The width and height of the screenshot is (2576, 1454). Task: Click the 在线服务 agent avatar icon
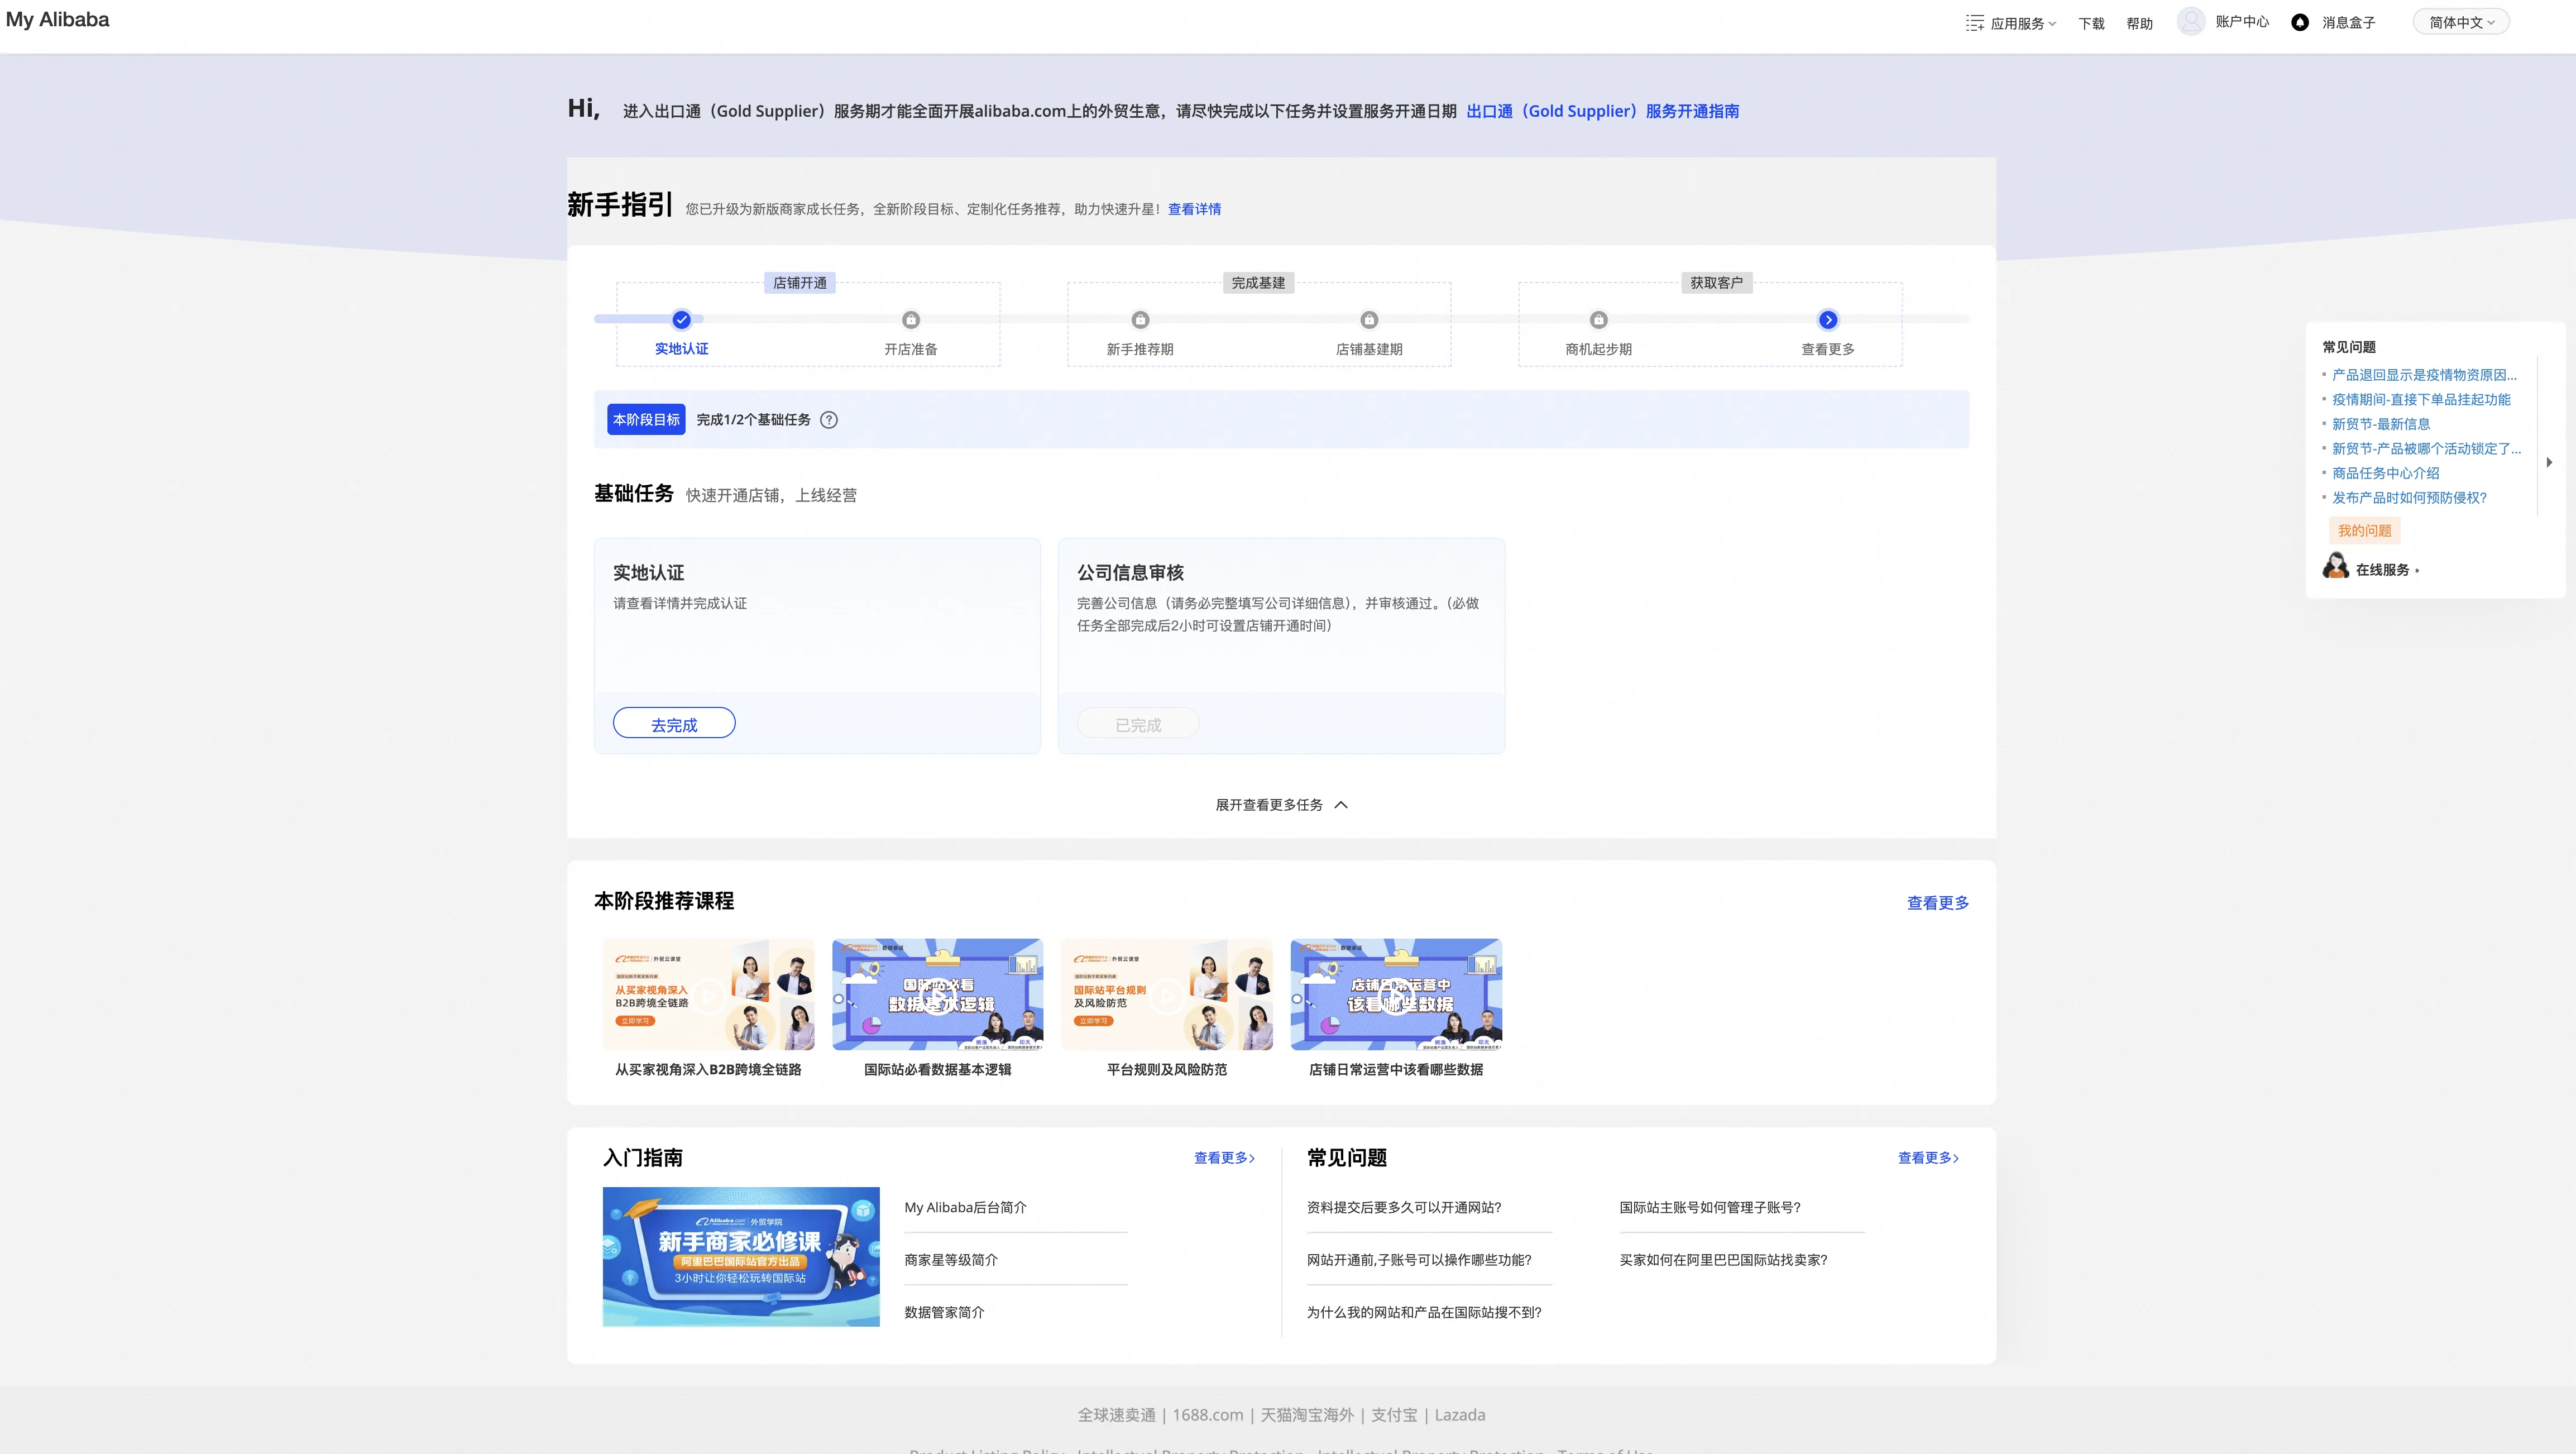click(2335, 567)
